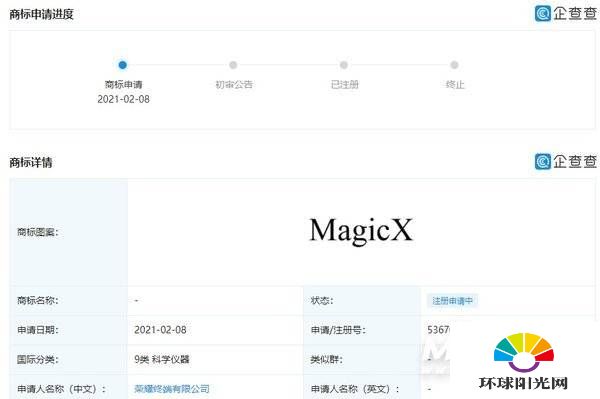600x399 pixels.
Task: Click the 商标名称 row label
Action: coord(38,300)
